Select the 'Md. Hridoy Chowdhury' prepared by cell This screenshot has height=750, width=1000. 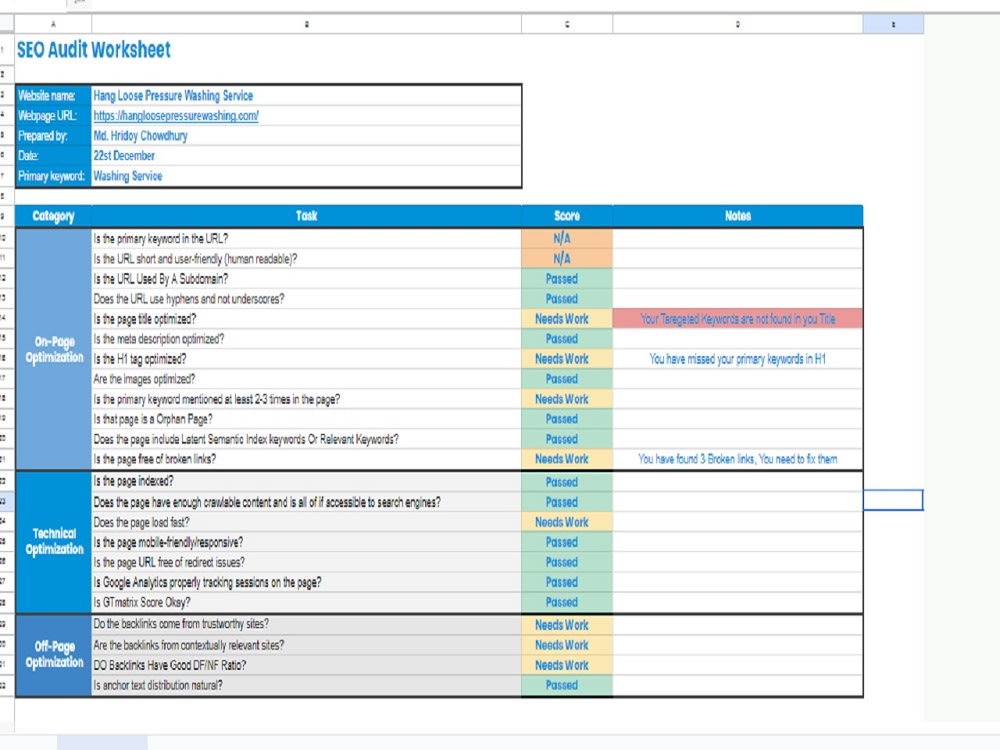point(306,136)
